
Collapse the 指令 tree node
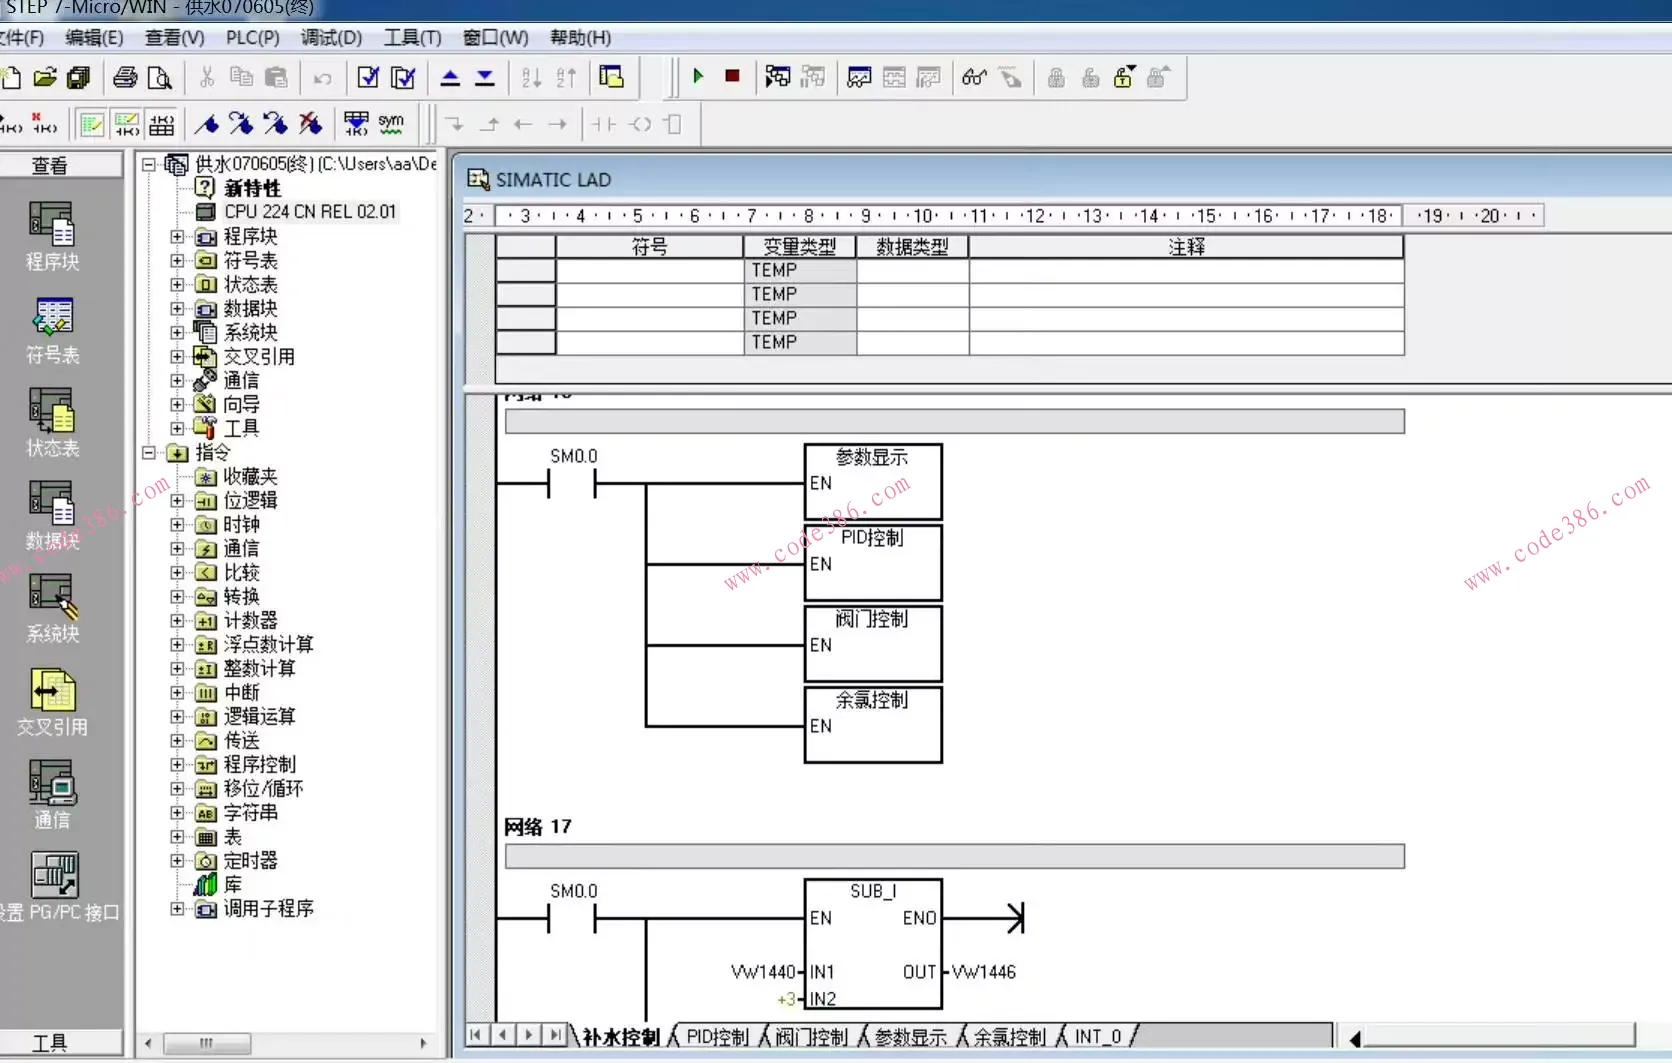click(x=149, y=453)
